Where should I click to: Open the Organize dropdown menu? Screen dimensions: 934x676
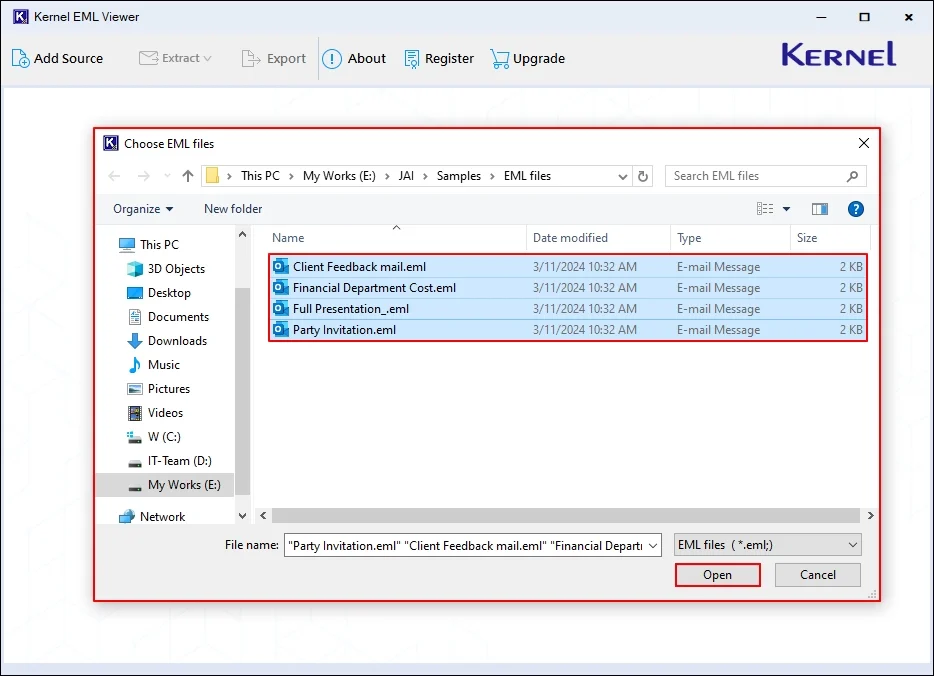coord(142,208)
